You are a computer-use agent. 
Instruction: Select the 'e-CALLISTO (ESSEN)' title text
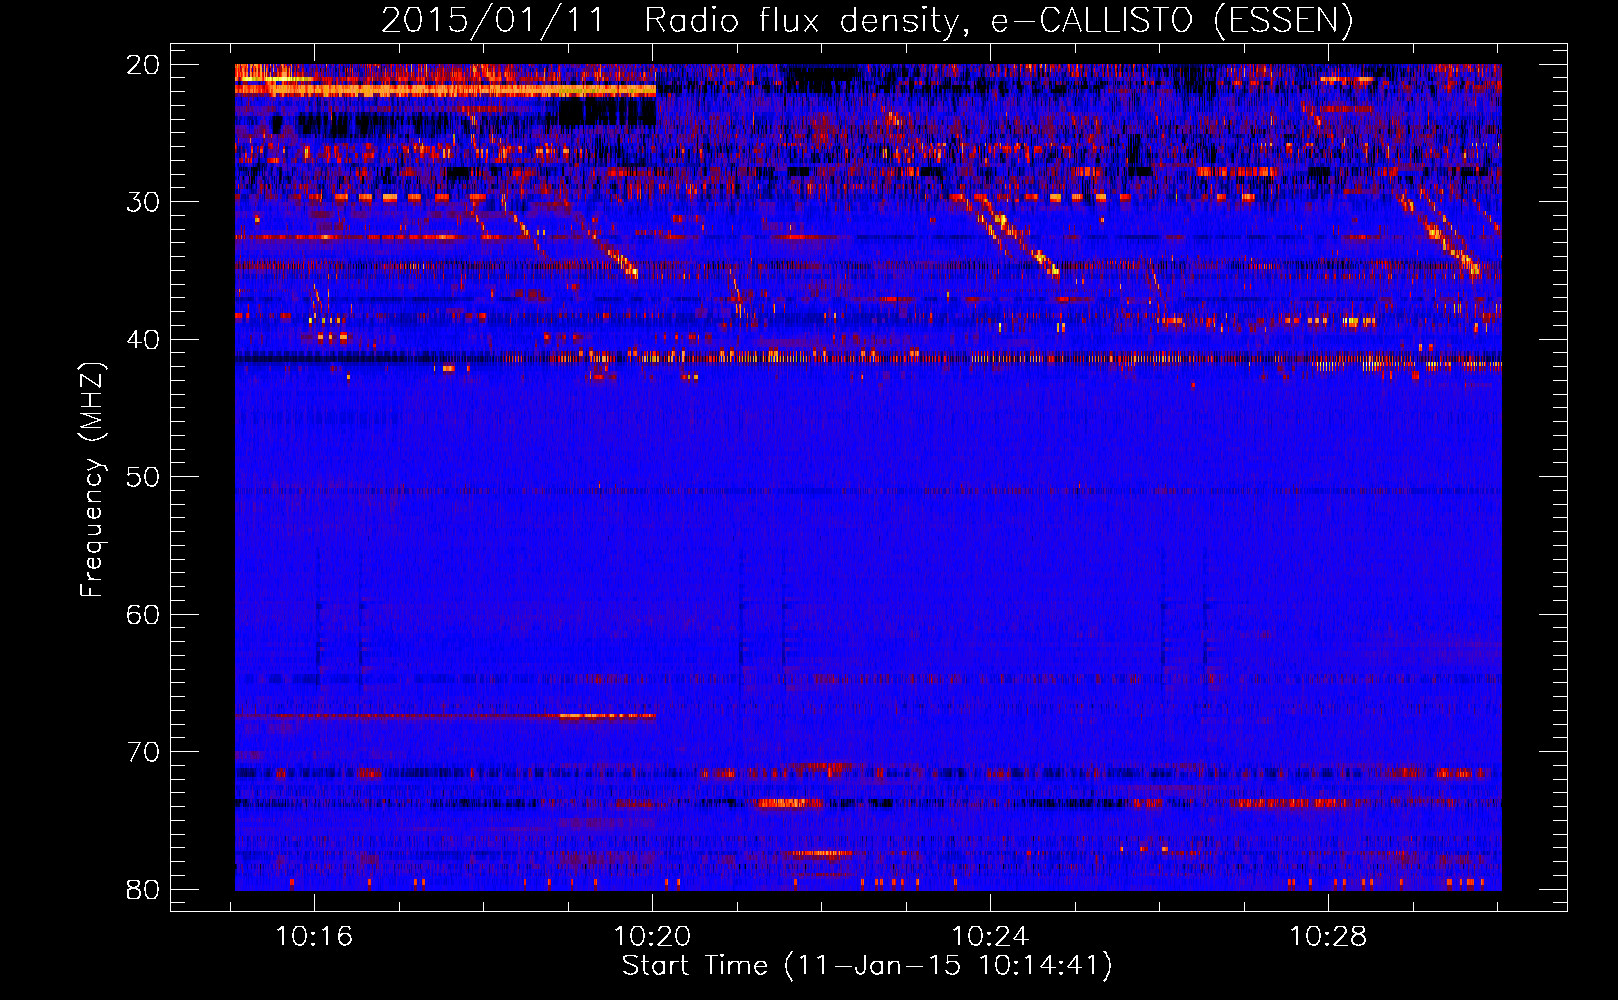[x=1171, y=20]
